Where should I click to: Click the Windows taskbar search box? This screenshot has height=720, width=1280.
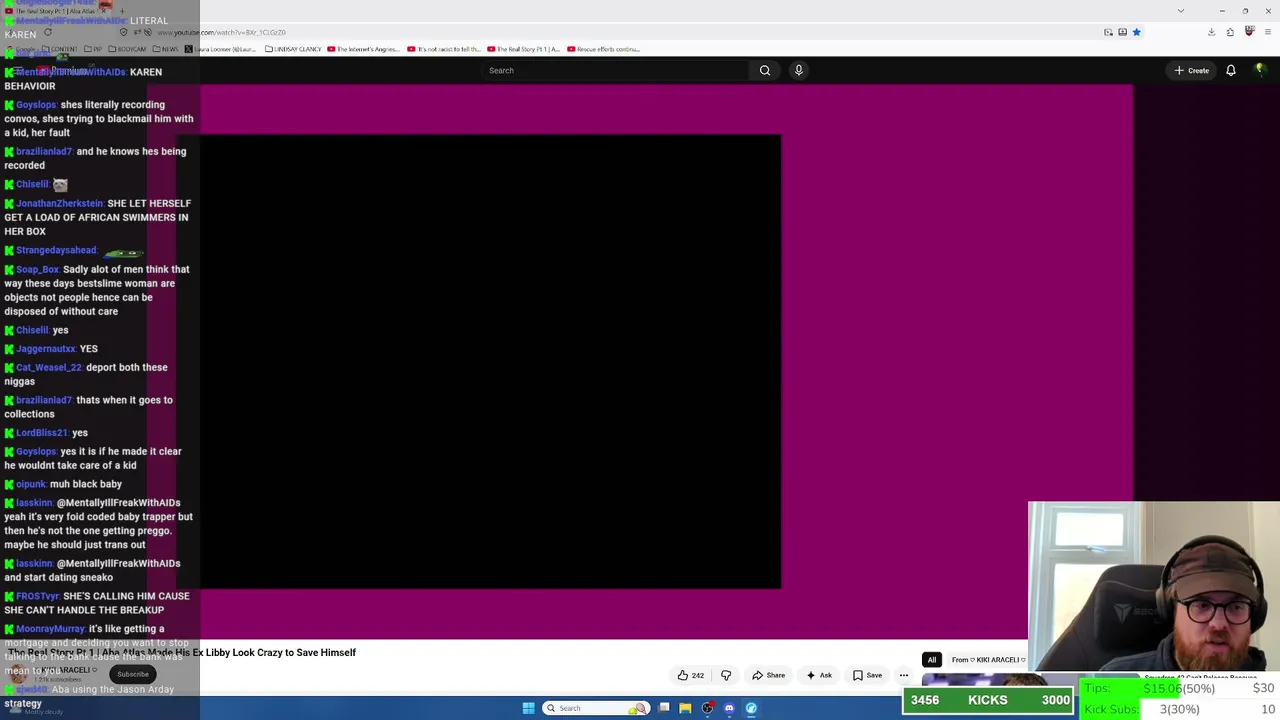click(595, 708)
